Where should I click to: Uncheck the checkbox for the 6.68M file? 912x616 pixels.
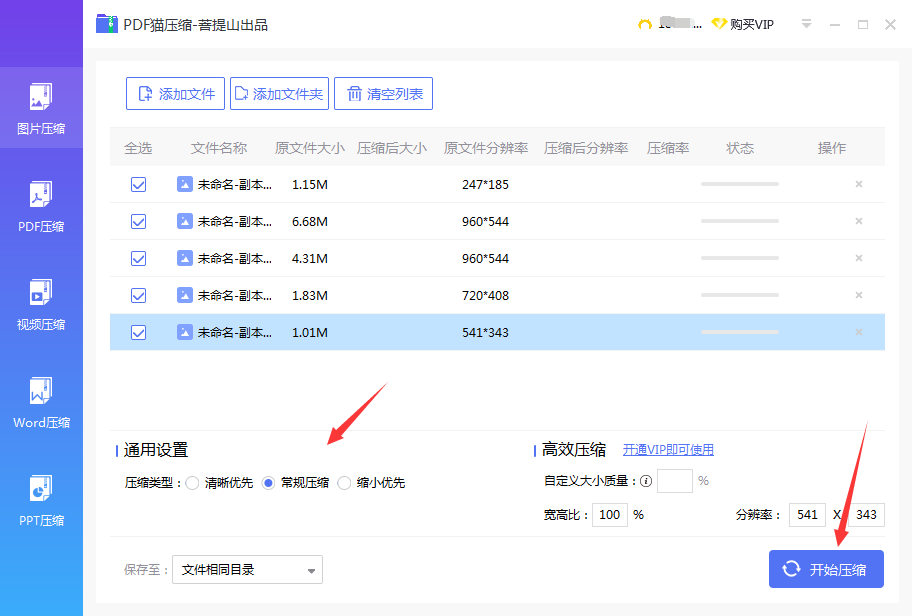[138, 222]
